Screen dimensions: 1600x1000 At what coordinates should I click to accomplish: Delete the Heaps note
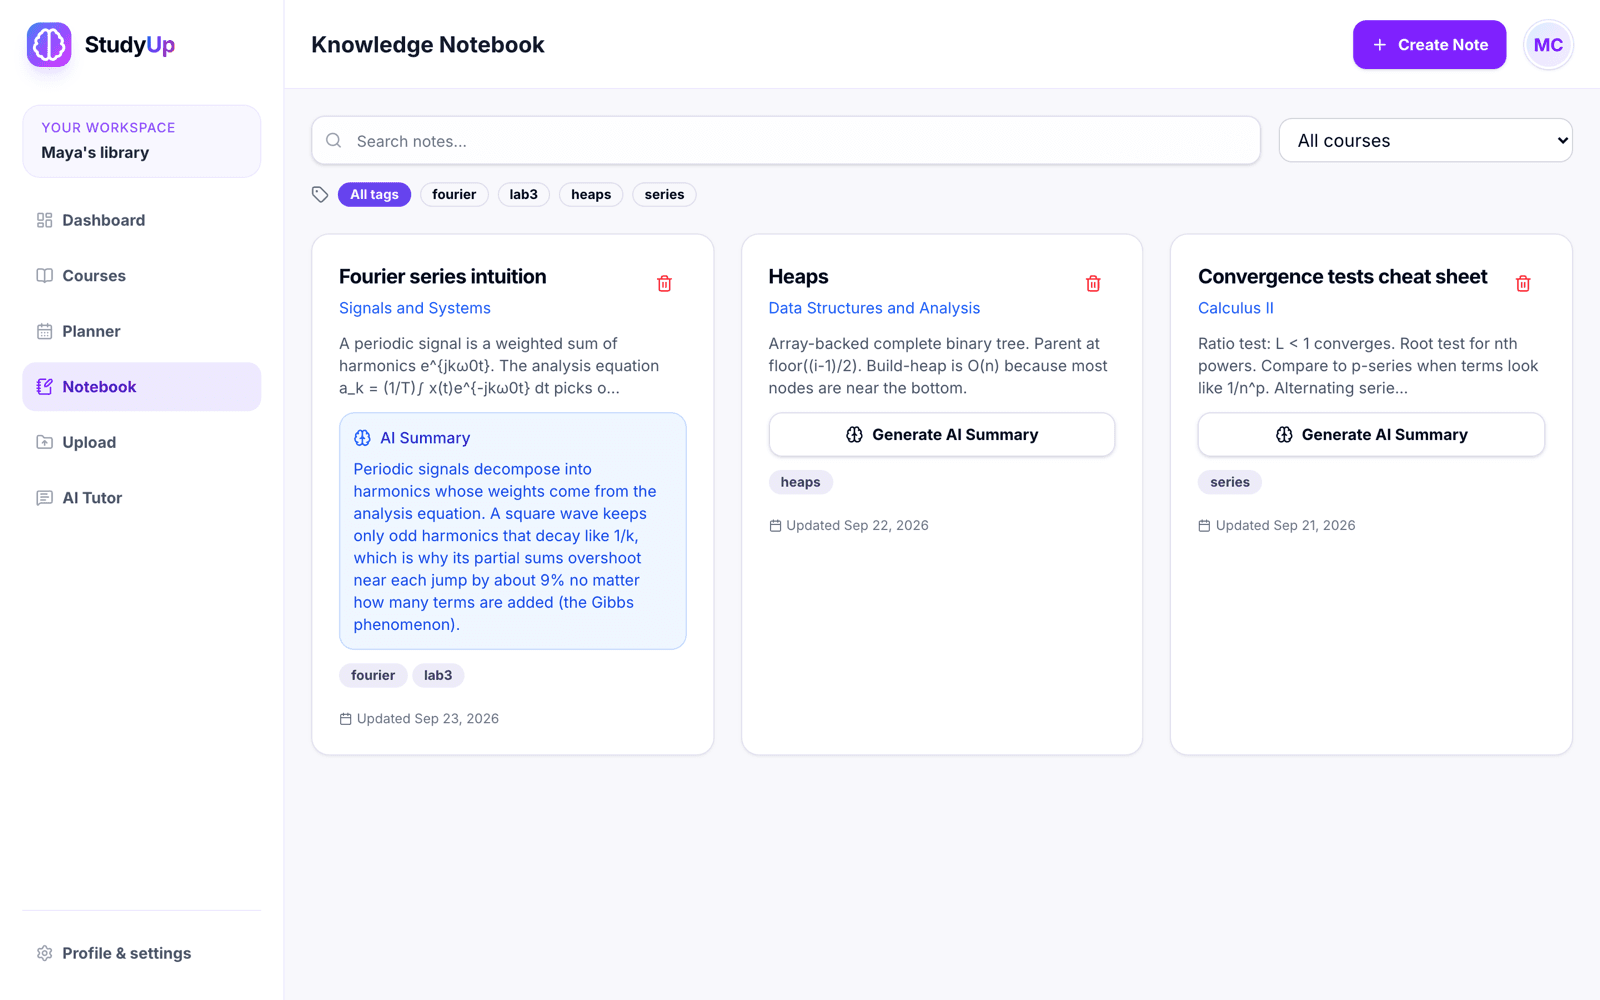click(1093, 284)
